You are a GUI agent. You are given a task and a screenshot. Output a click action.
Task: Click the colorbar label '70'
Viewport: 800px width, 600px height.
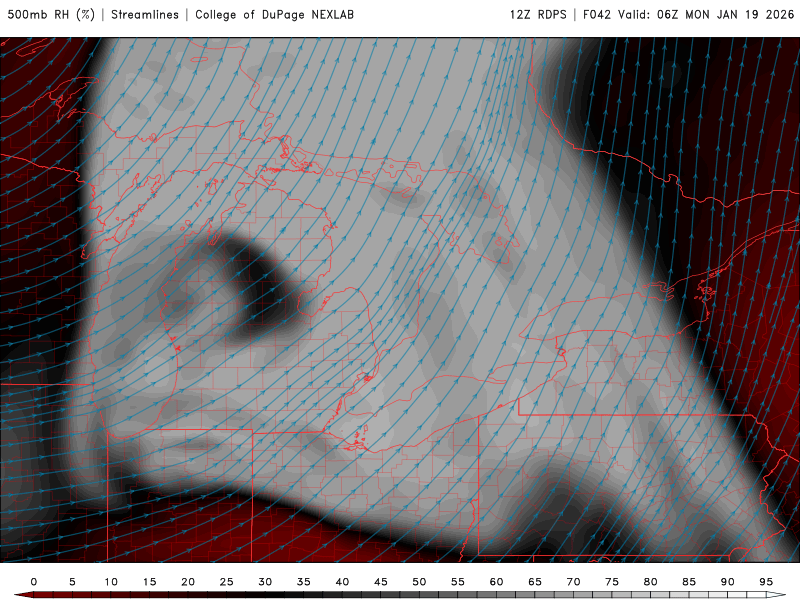tap(573, 582)
